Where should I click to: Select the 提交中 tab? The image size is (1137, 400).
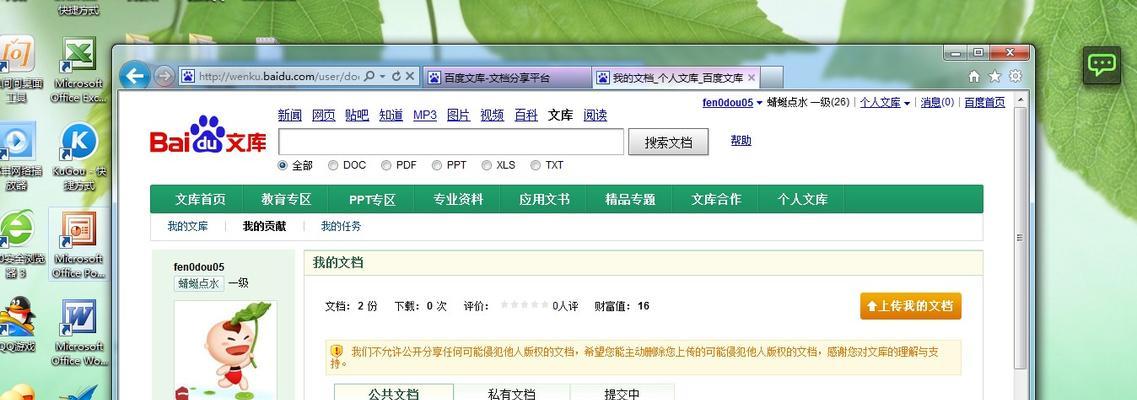(622, 393)
